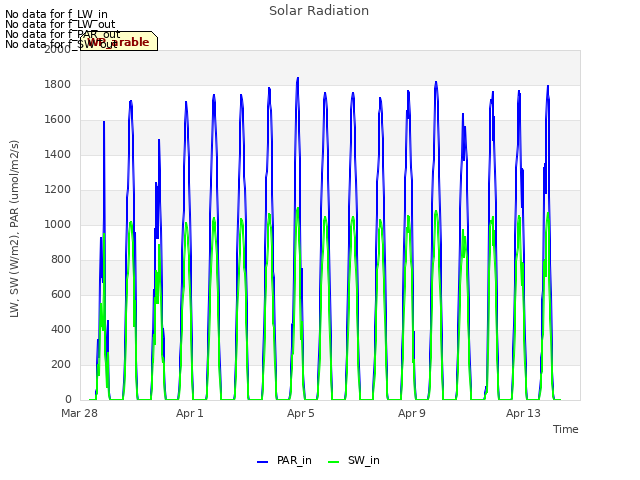
Task: Click the 0 y-axis tick label
Action: (68, 399)
